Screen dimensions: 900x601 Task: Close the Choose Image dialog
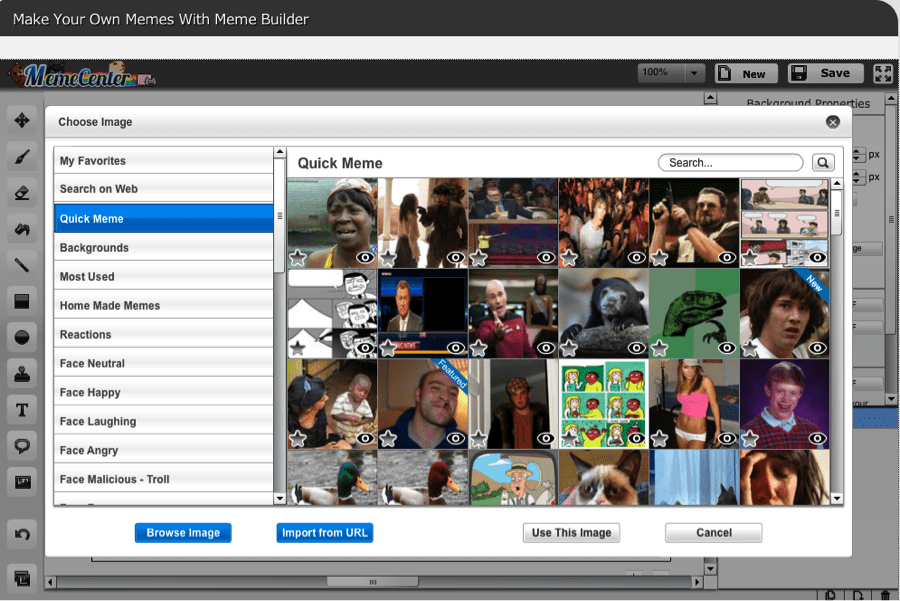click(833, 122)
